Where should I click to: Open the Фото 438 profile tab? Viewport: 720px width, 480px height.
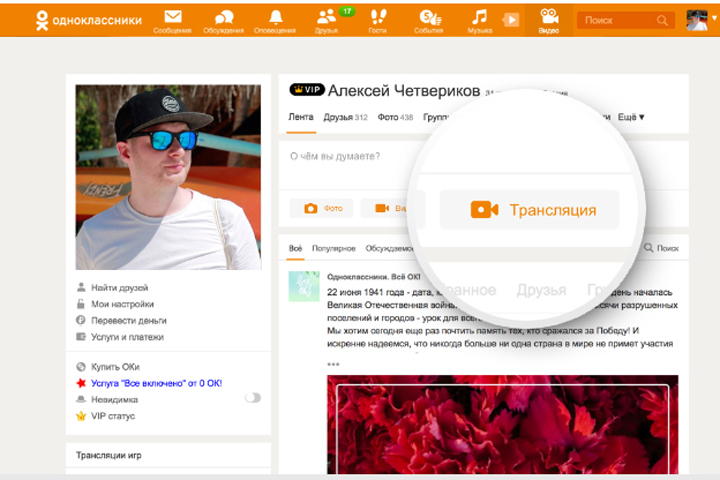pos(395,117)
